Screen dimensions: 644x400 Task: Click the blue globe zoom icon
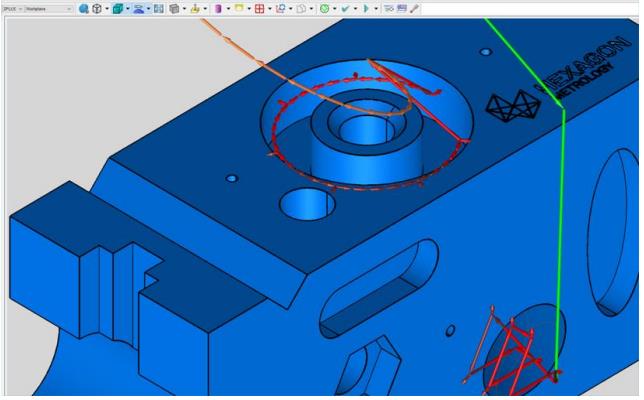pyautogui.click(x=84, y=7)
